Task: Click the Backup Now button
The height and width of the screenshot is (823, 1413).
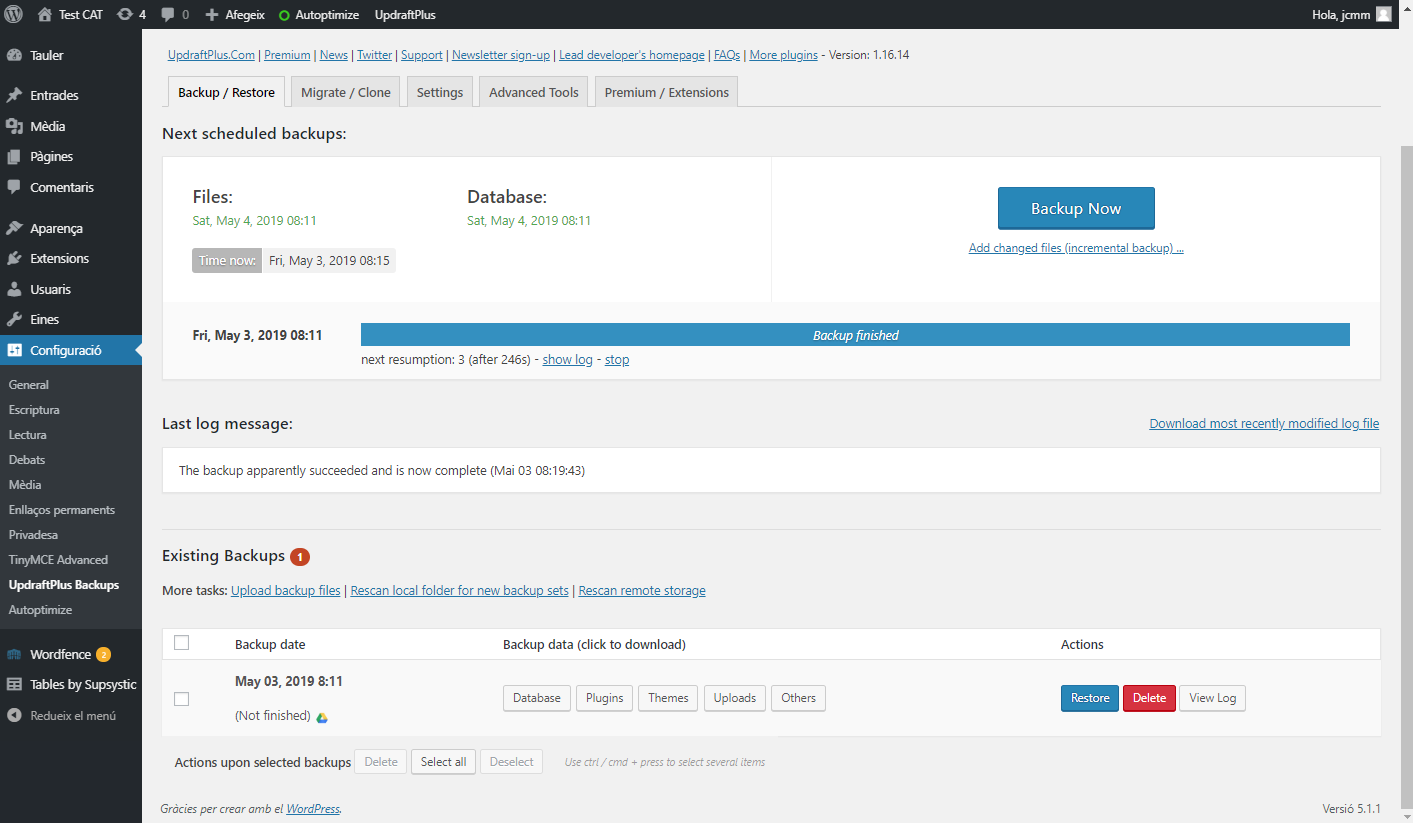Action: pyautogui.click(x=1076, y=208)
